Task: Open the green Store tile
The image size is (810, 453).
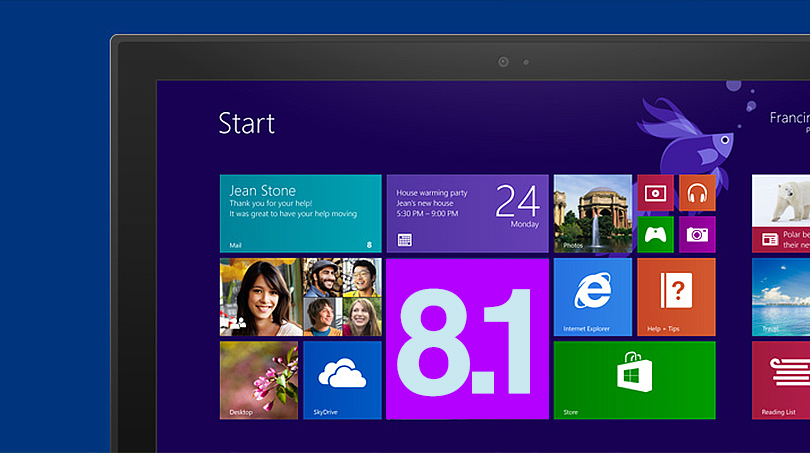Action: pyautogui.click(x=634, y=379)
